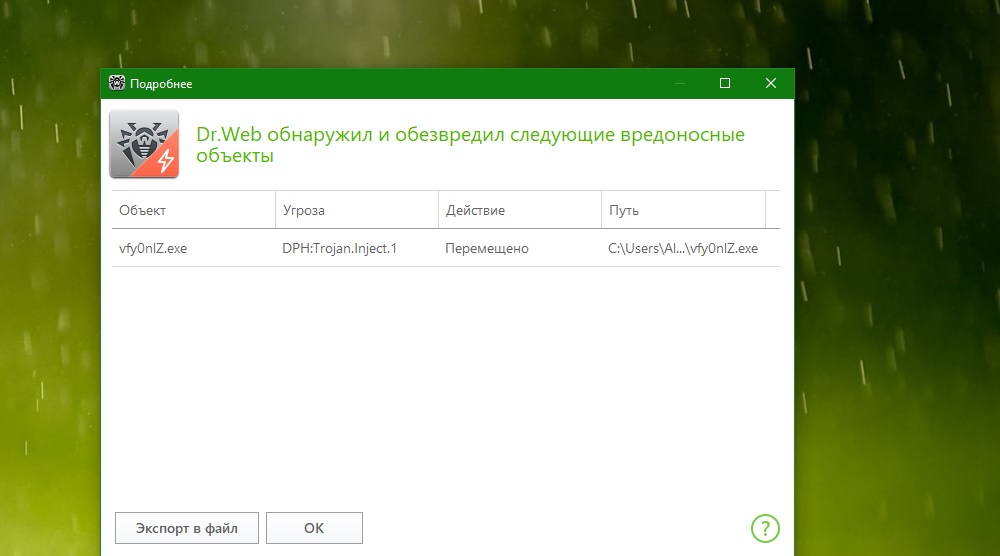This screenshot has height=556, width=1000.
Task: Maximize the Подробнее window
Action: (725, 83)
